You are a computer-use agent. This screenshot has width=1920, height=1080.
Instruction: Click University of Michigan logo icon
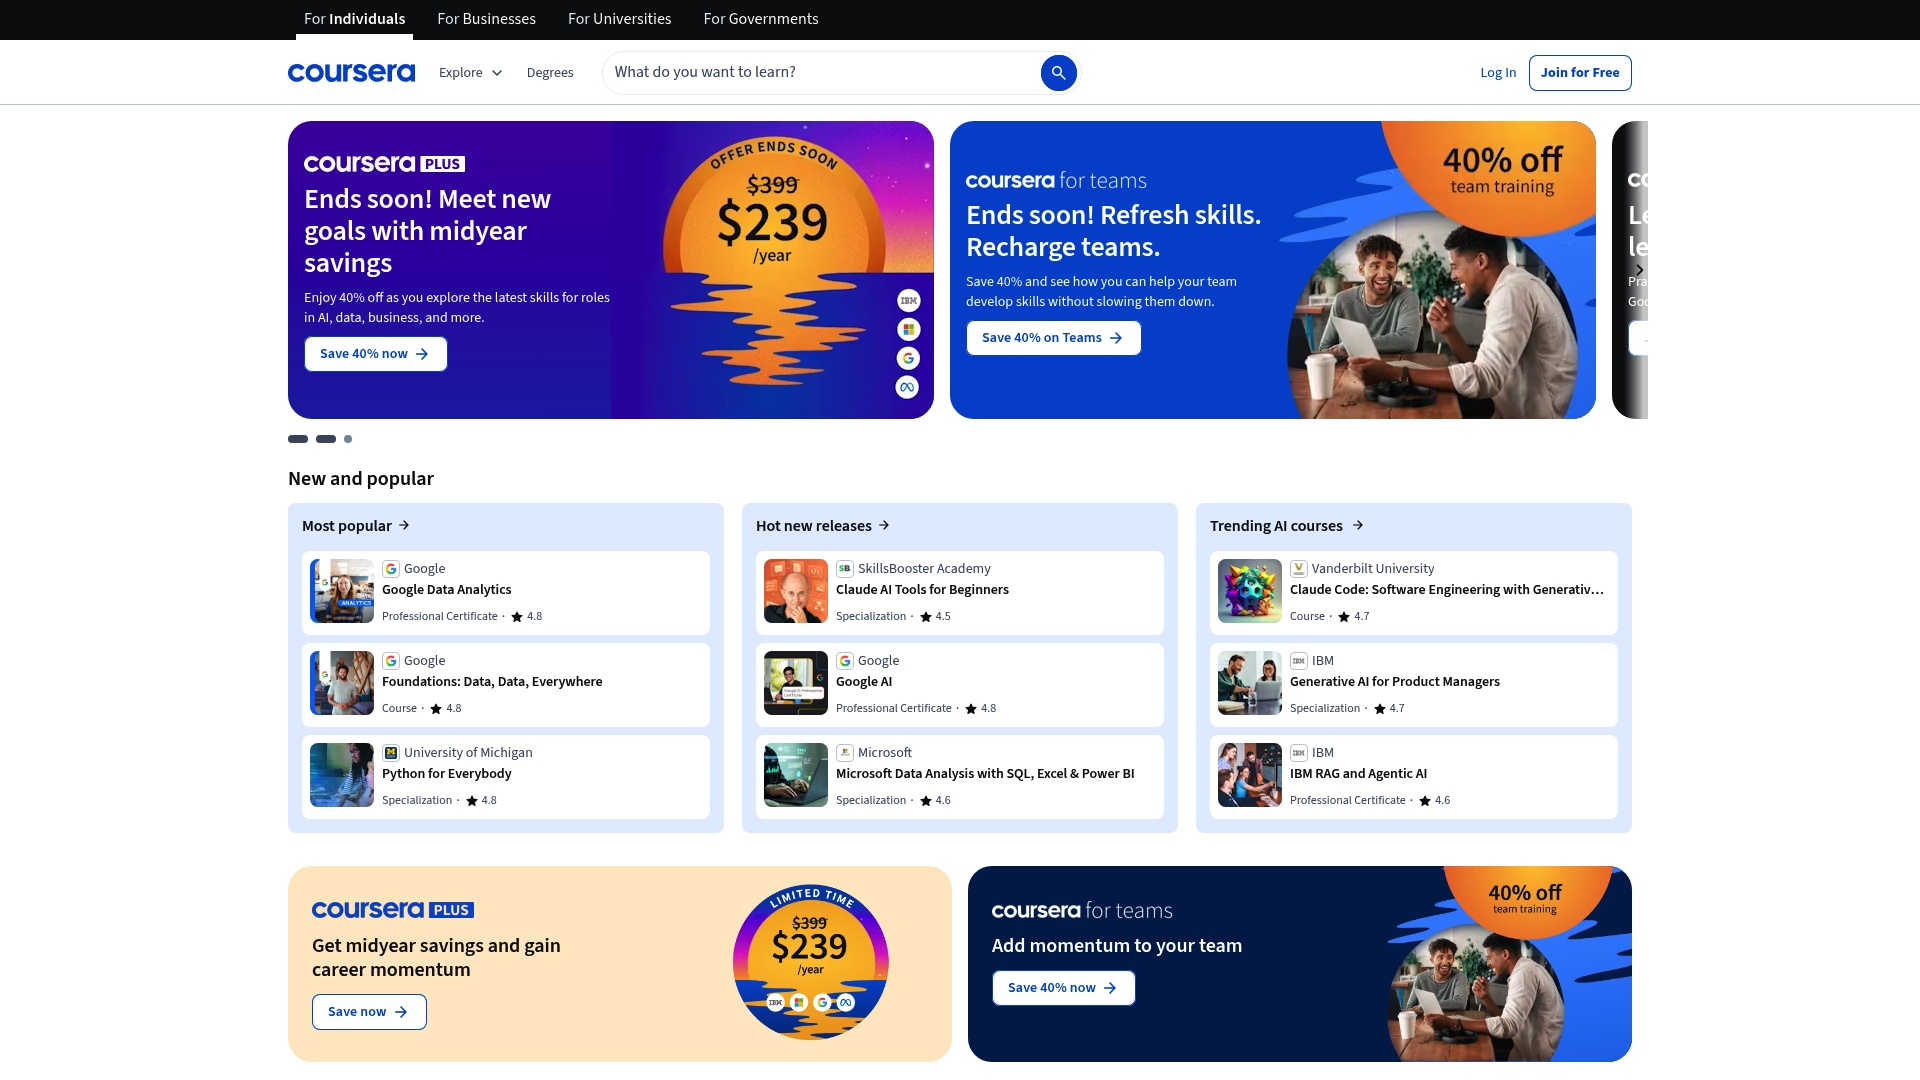[x=391, y=753]
